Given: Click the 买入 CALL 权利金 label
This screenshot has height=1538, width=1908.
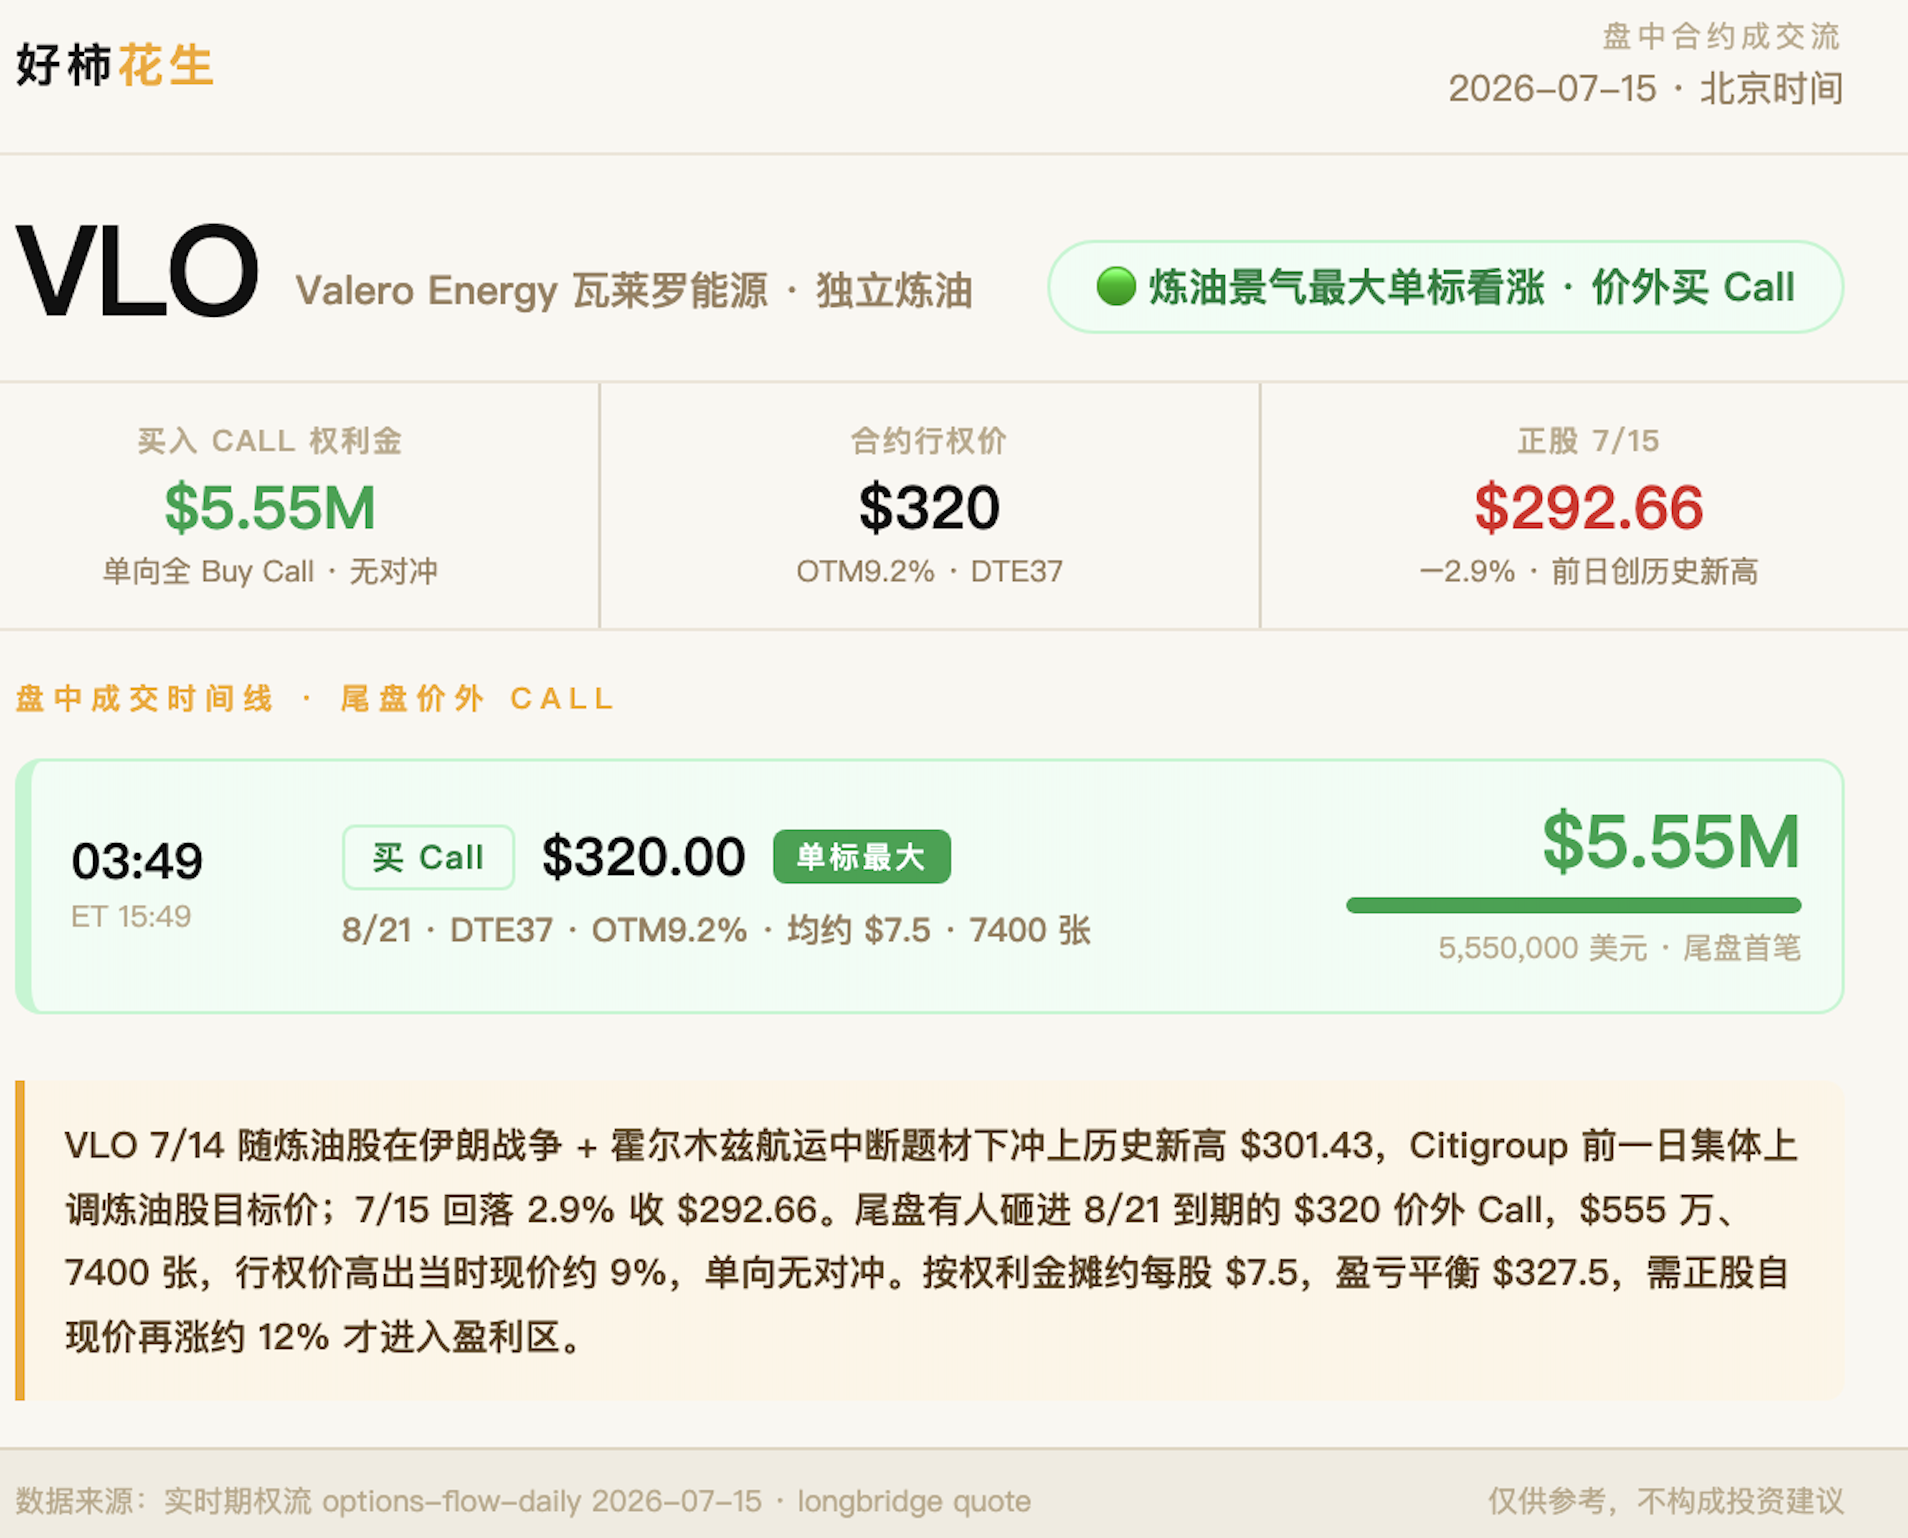Looking at the screenshot, I should coord(270,441).
